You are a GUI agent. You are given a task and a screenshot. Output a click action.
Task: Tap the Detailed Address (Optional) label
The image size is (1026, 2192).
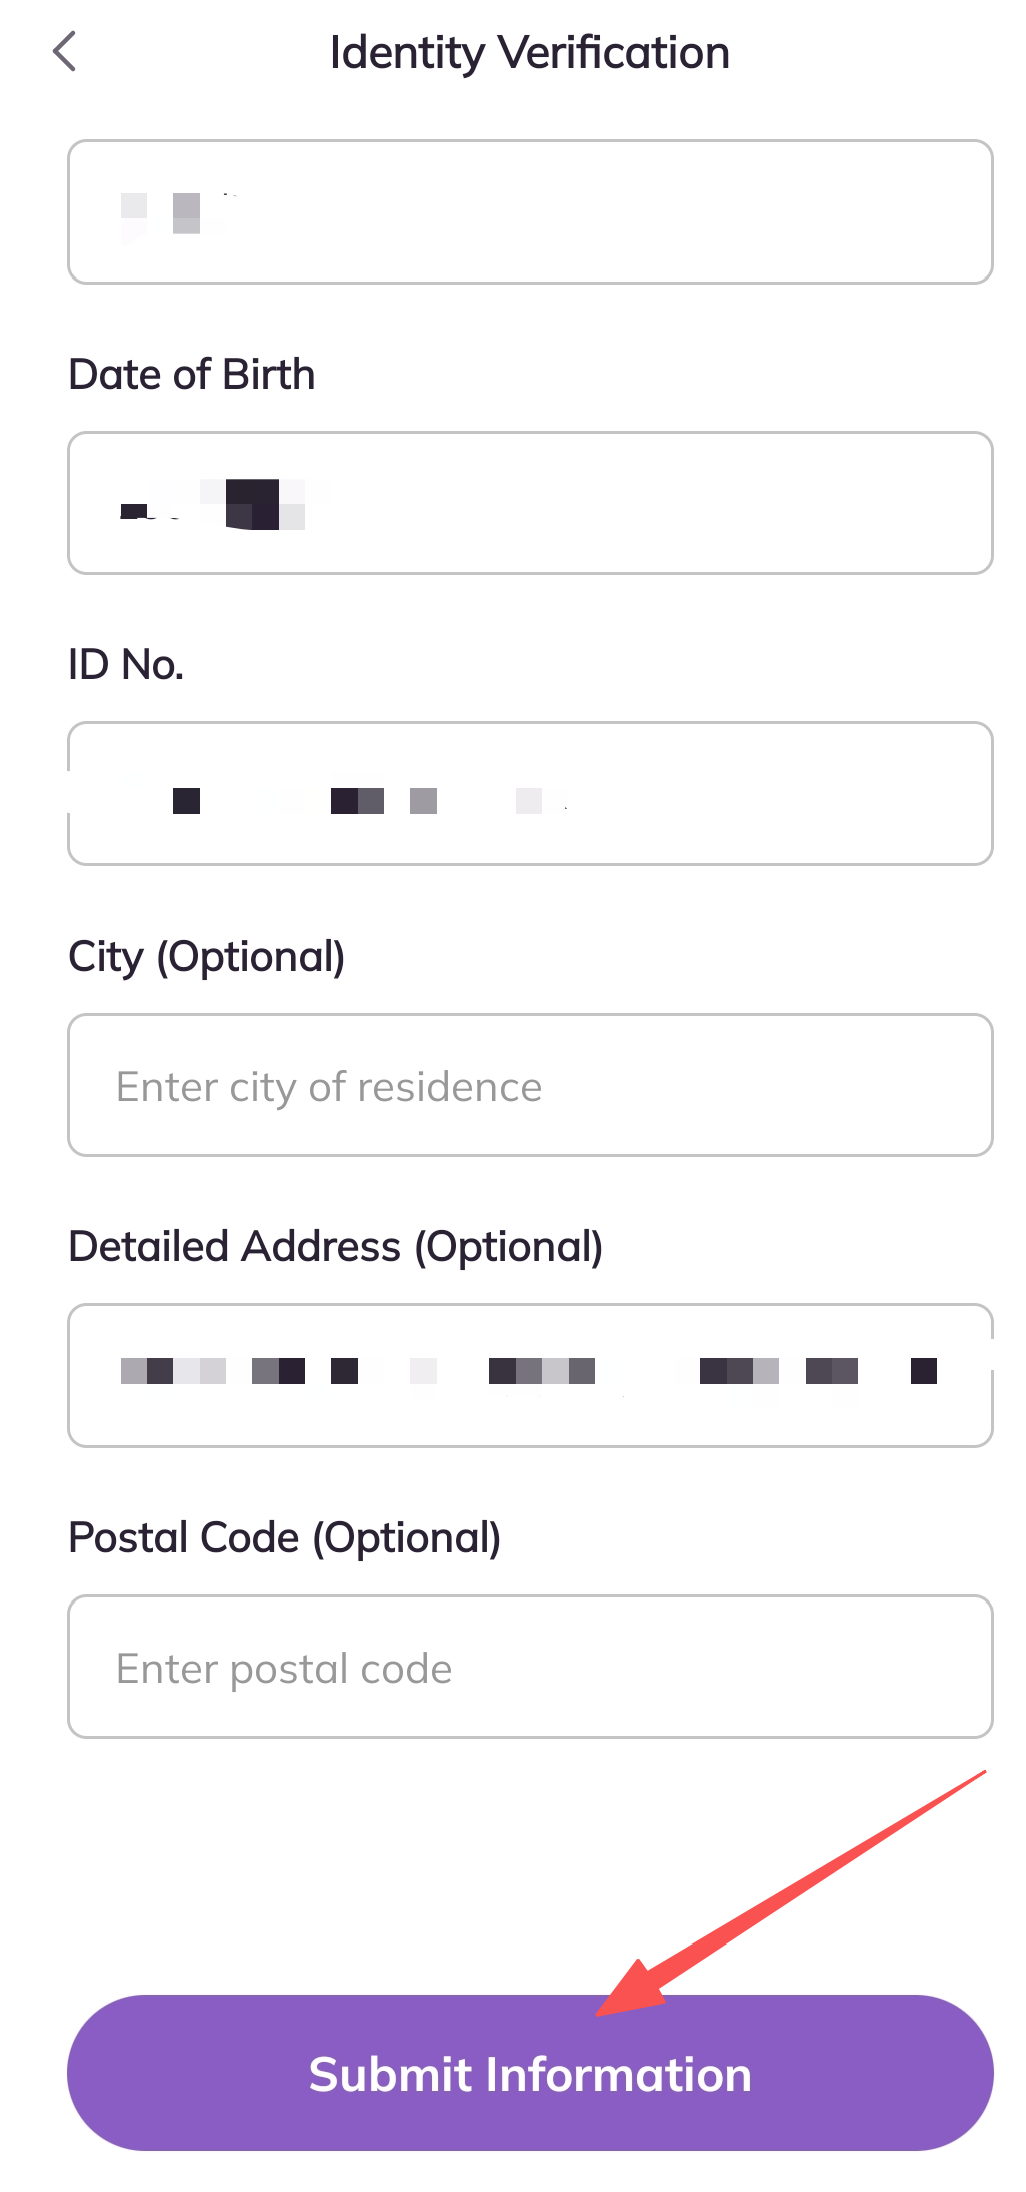point(335,1247)
